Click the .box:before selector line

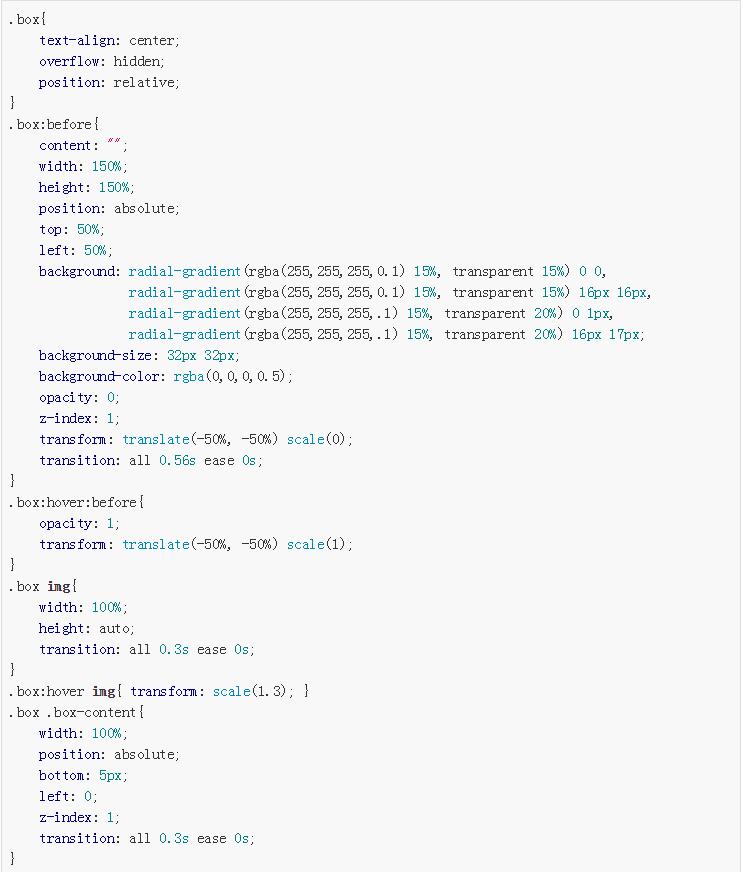pyautogui.click(x=55, y=125)
